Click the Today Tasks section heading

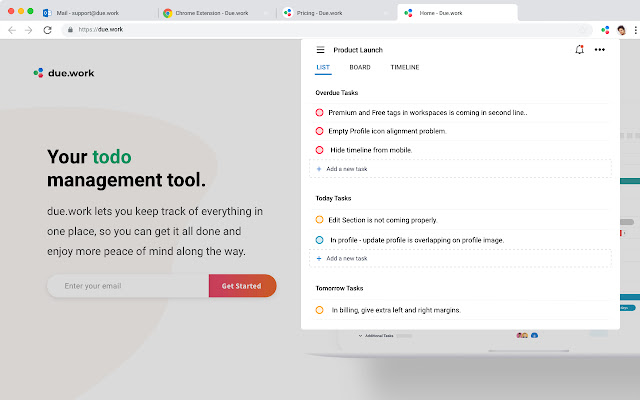(x=333, y=198)
